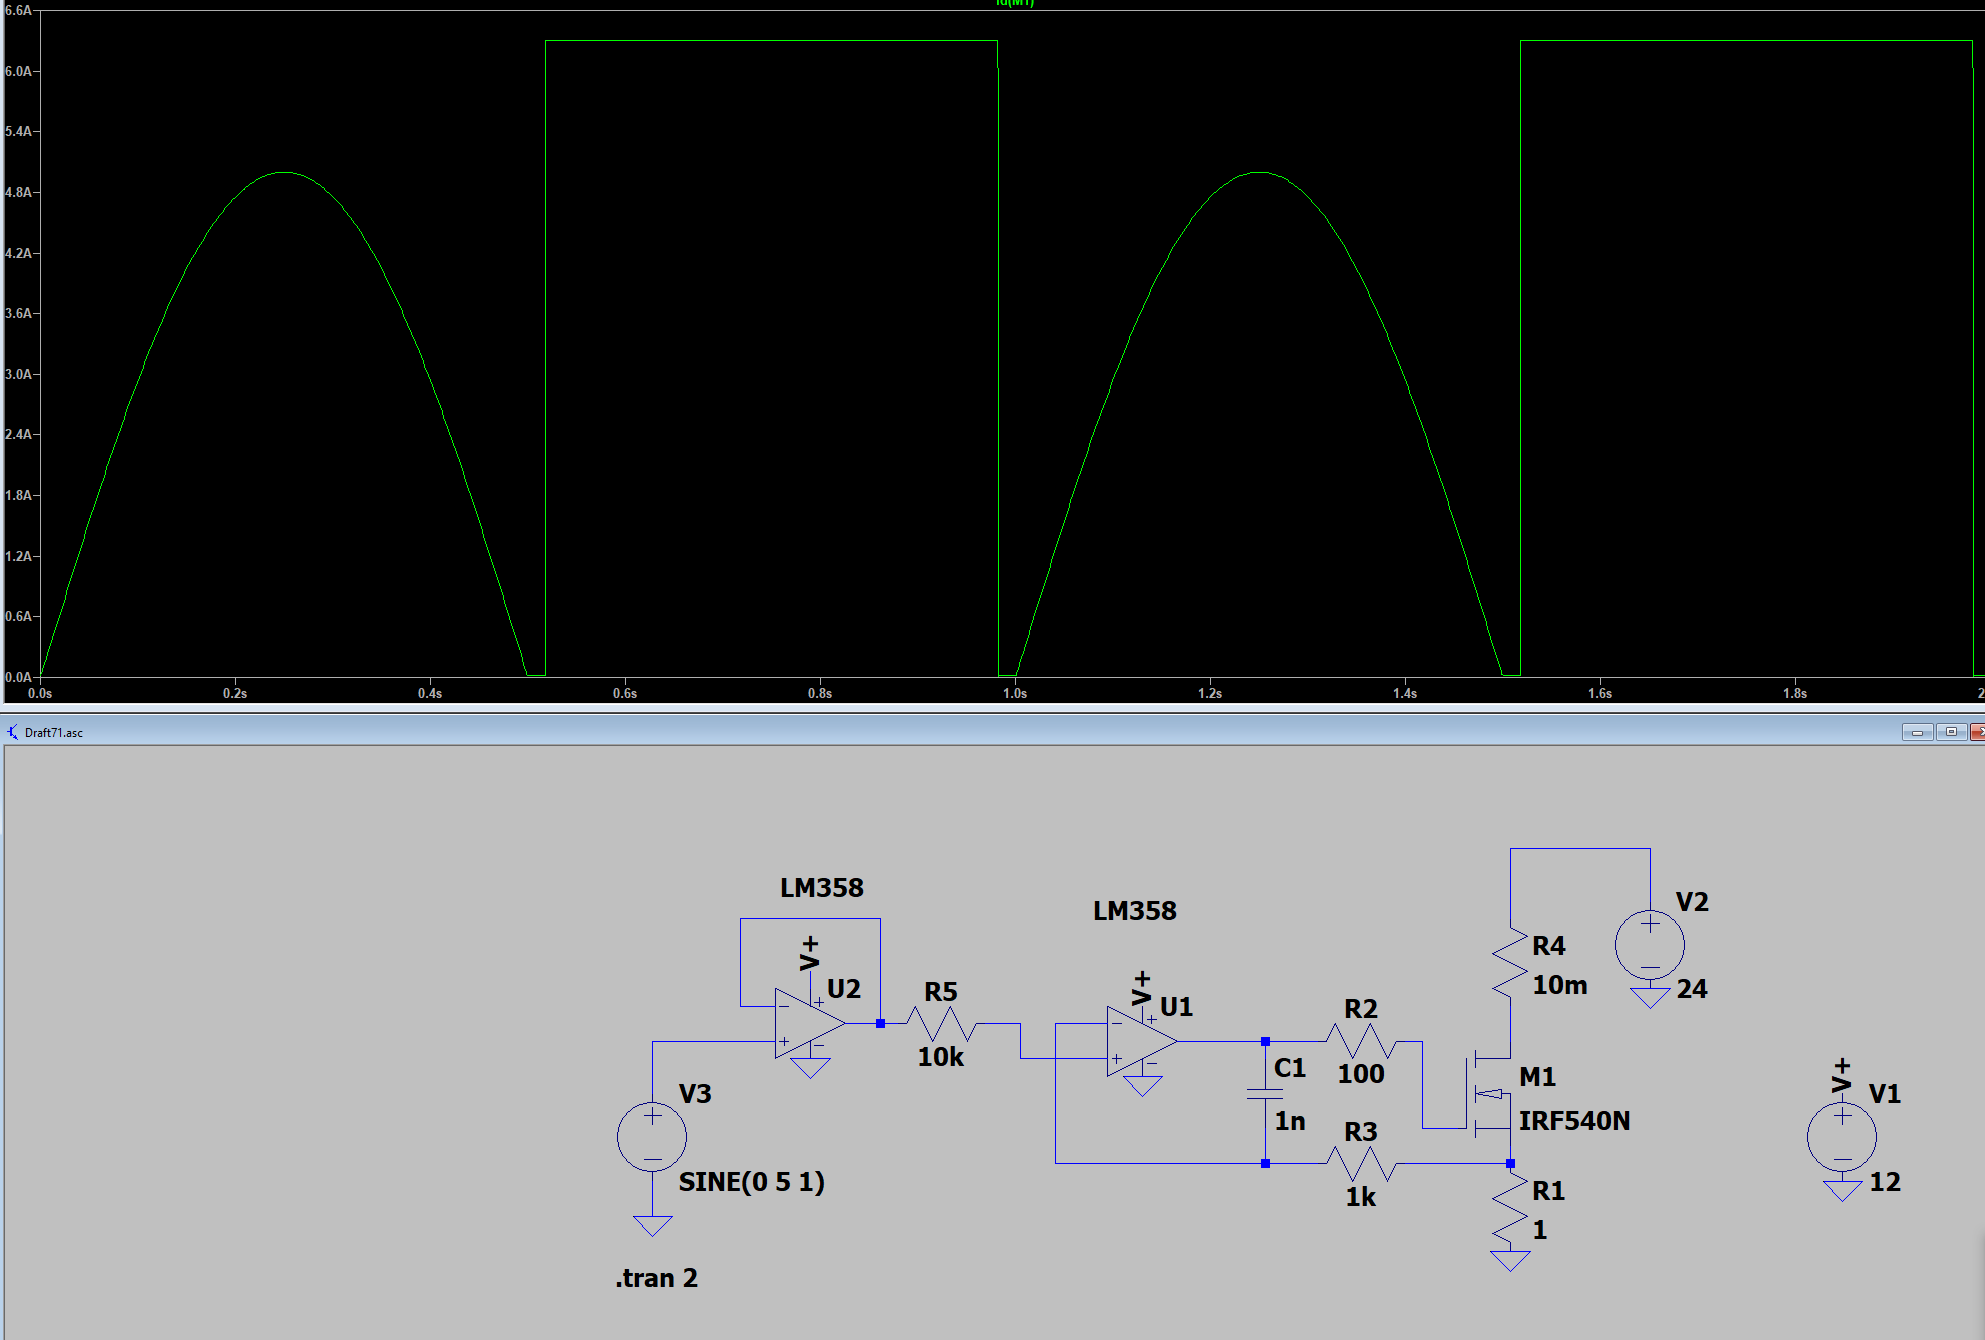Viewport: 1985px width, 1340px height.
Task: Select the M1 MOSFET transistor symbol
Action: pos(1488,1093)
